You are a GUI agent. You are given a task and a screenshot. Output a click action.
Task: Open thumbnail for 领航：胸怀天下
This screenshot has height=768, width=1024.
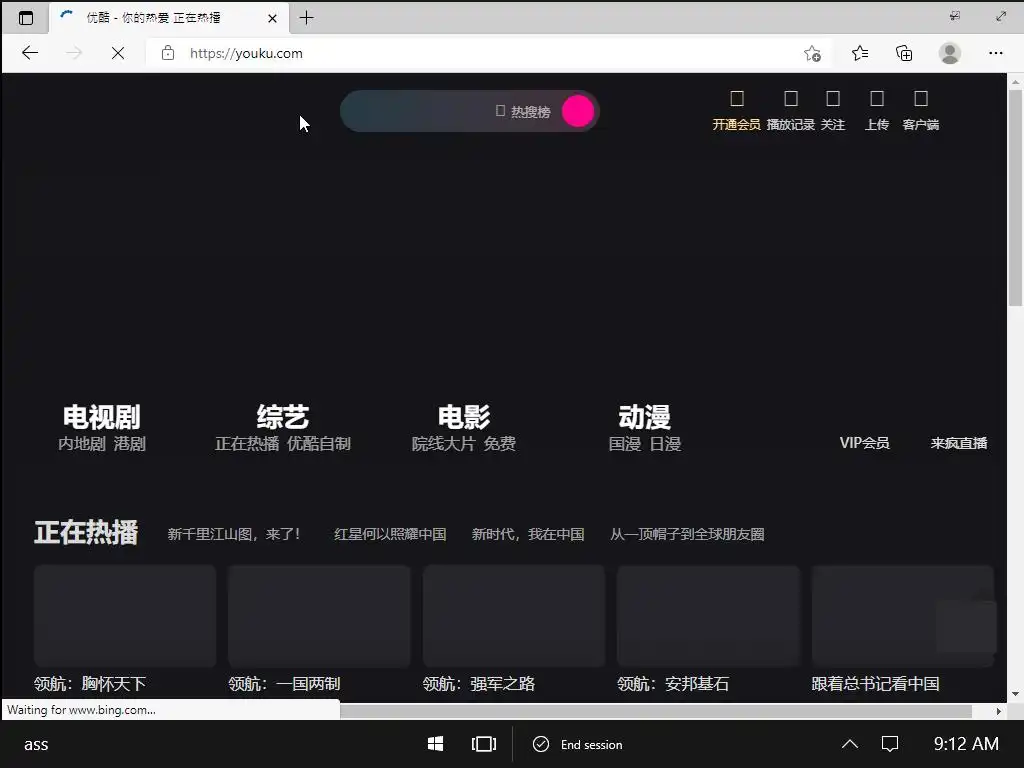pyautogui.click(x=125, y=616)
